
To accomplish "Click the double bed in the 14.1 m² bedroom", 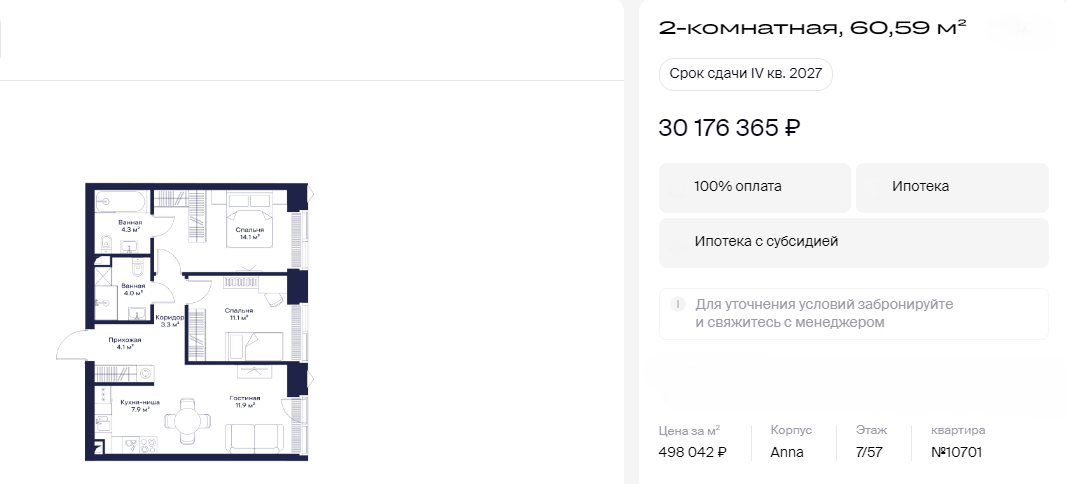I will pyautogui.click(x=249, y=214).
